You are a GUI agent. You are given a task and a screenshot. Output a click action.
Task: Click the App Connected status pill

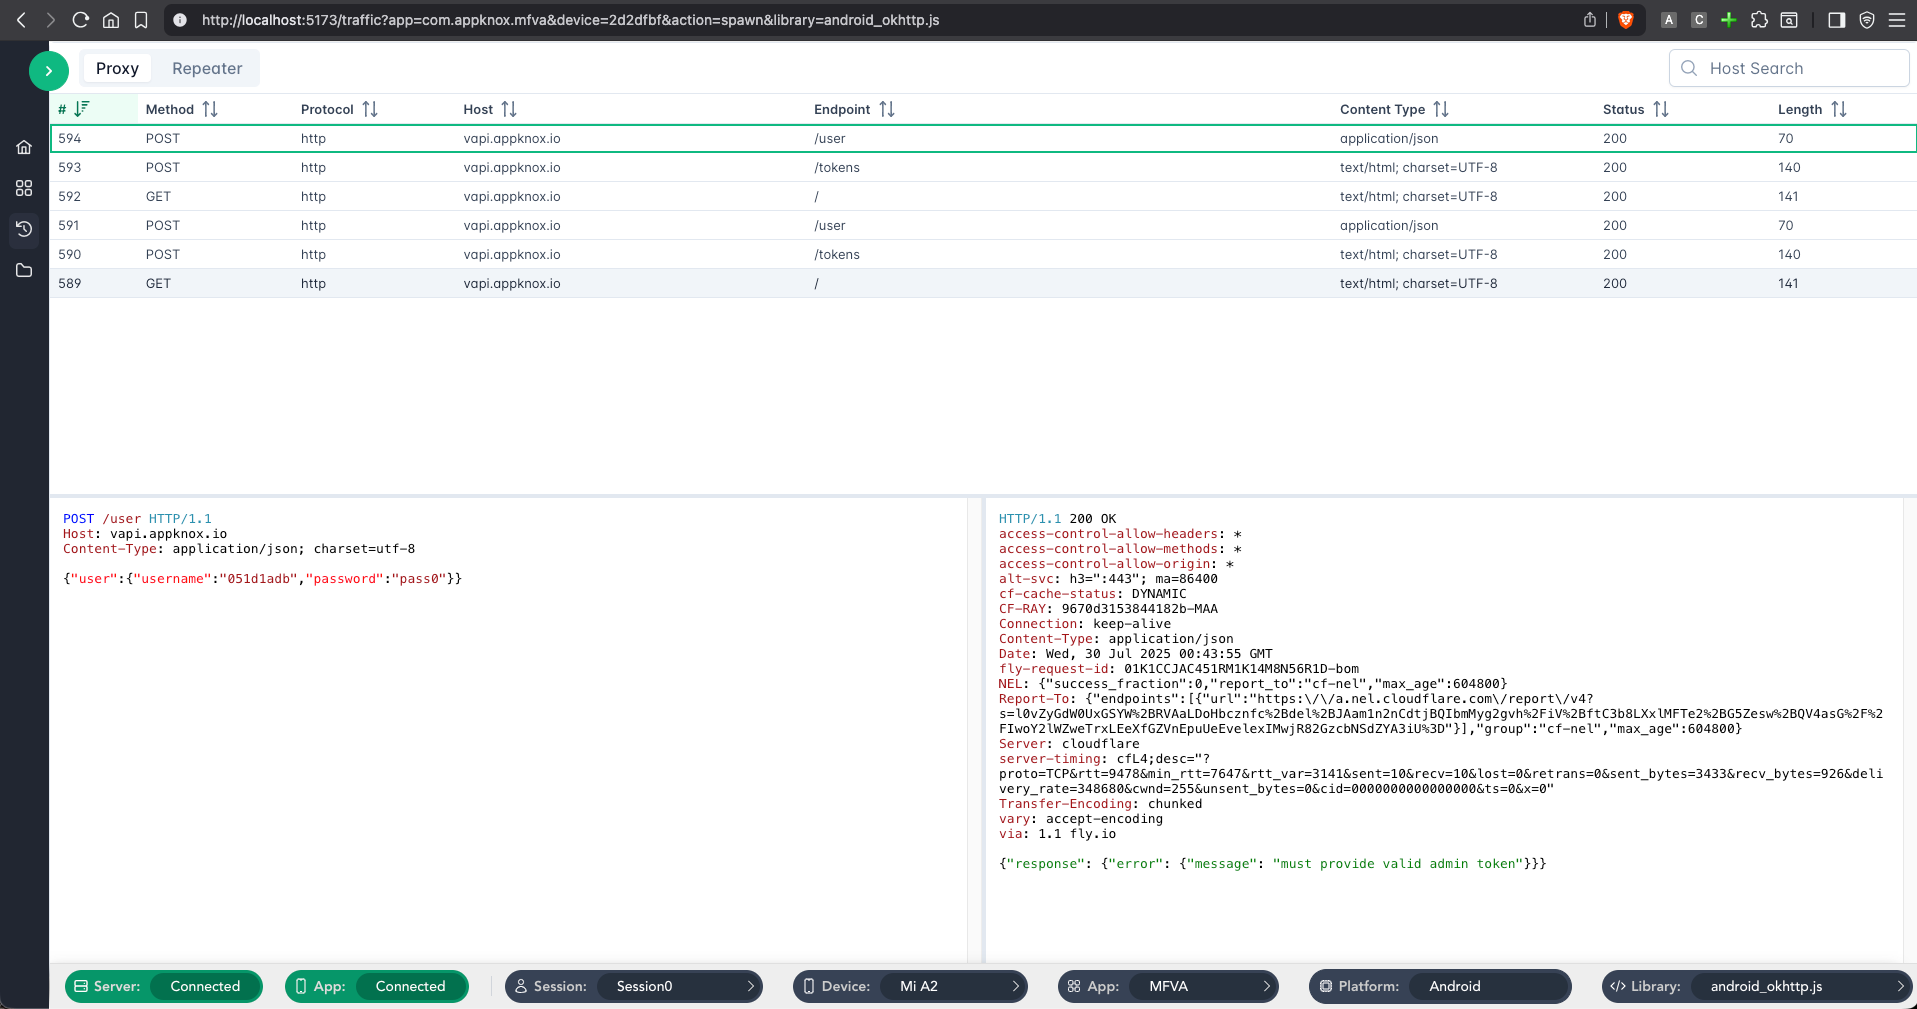click(377, 986)
